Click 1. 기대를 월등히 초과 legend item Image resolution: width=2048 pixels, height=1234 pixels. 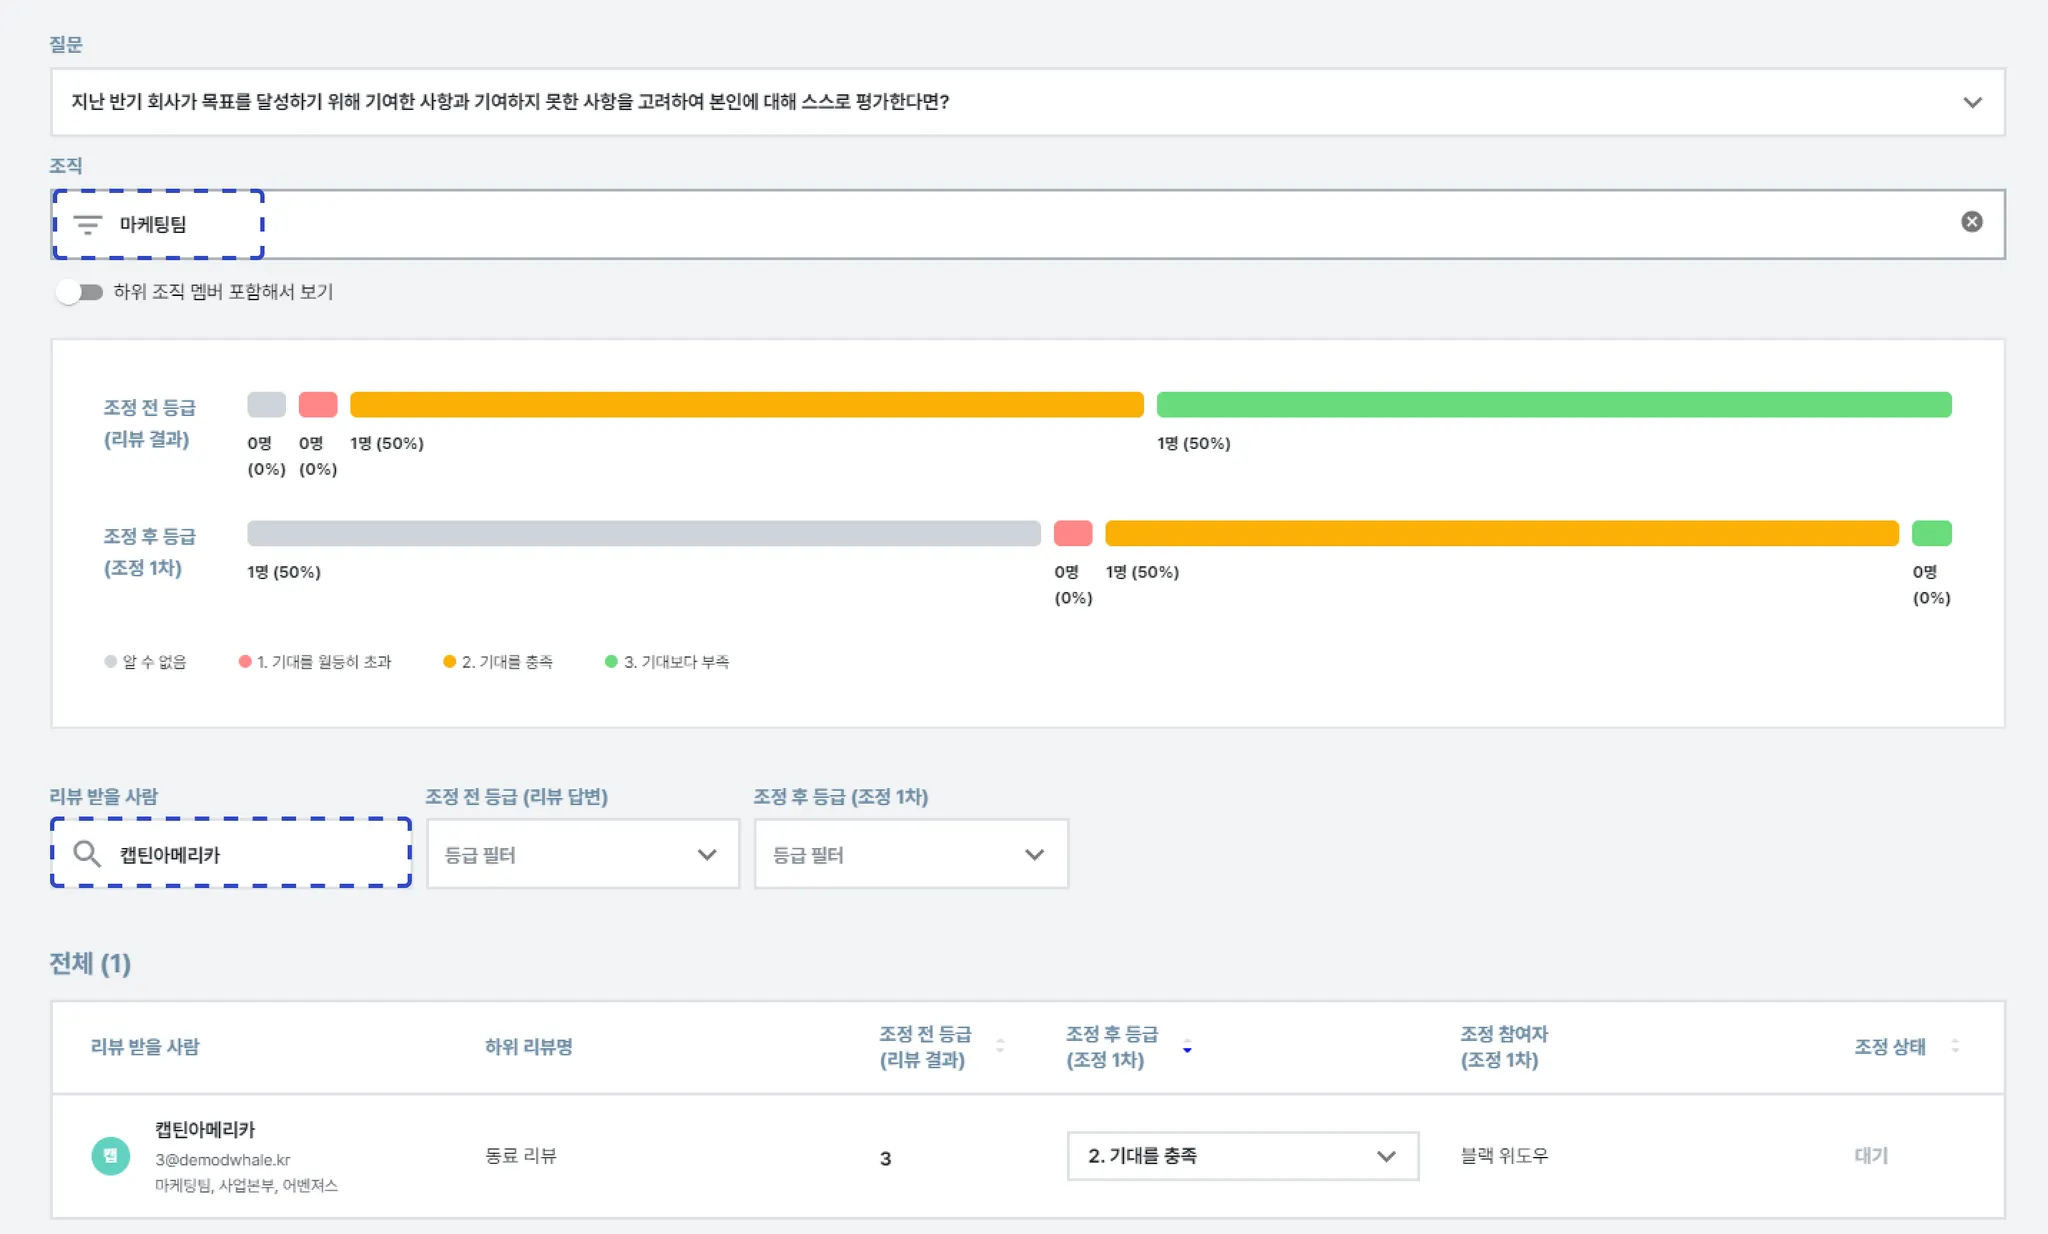point(316,662)
